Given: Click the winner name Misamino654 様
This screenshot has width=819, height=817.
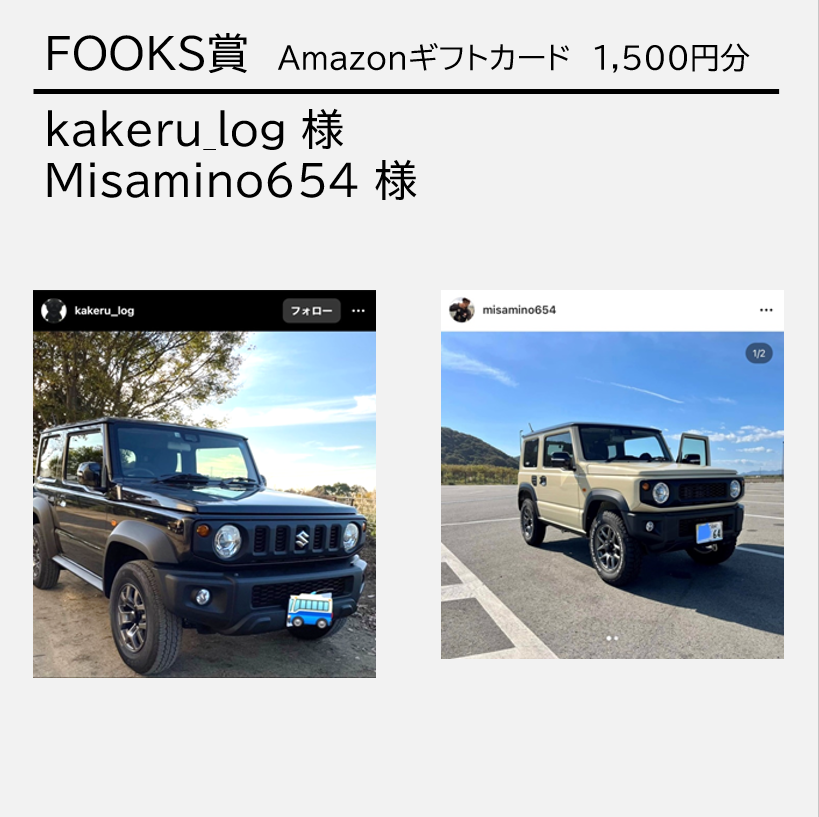Looking at the screenshot, I should tap(231, 181).
